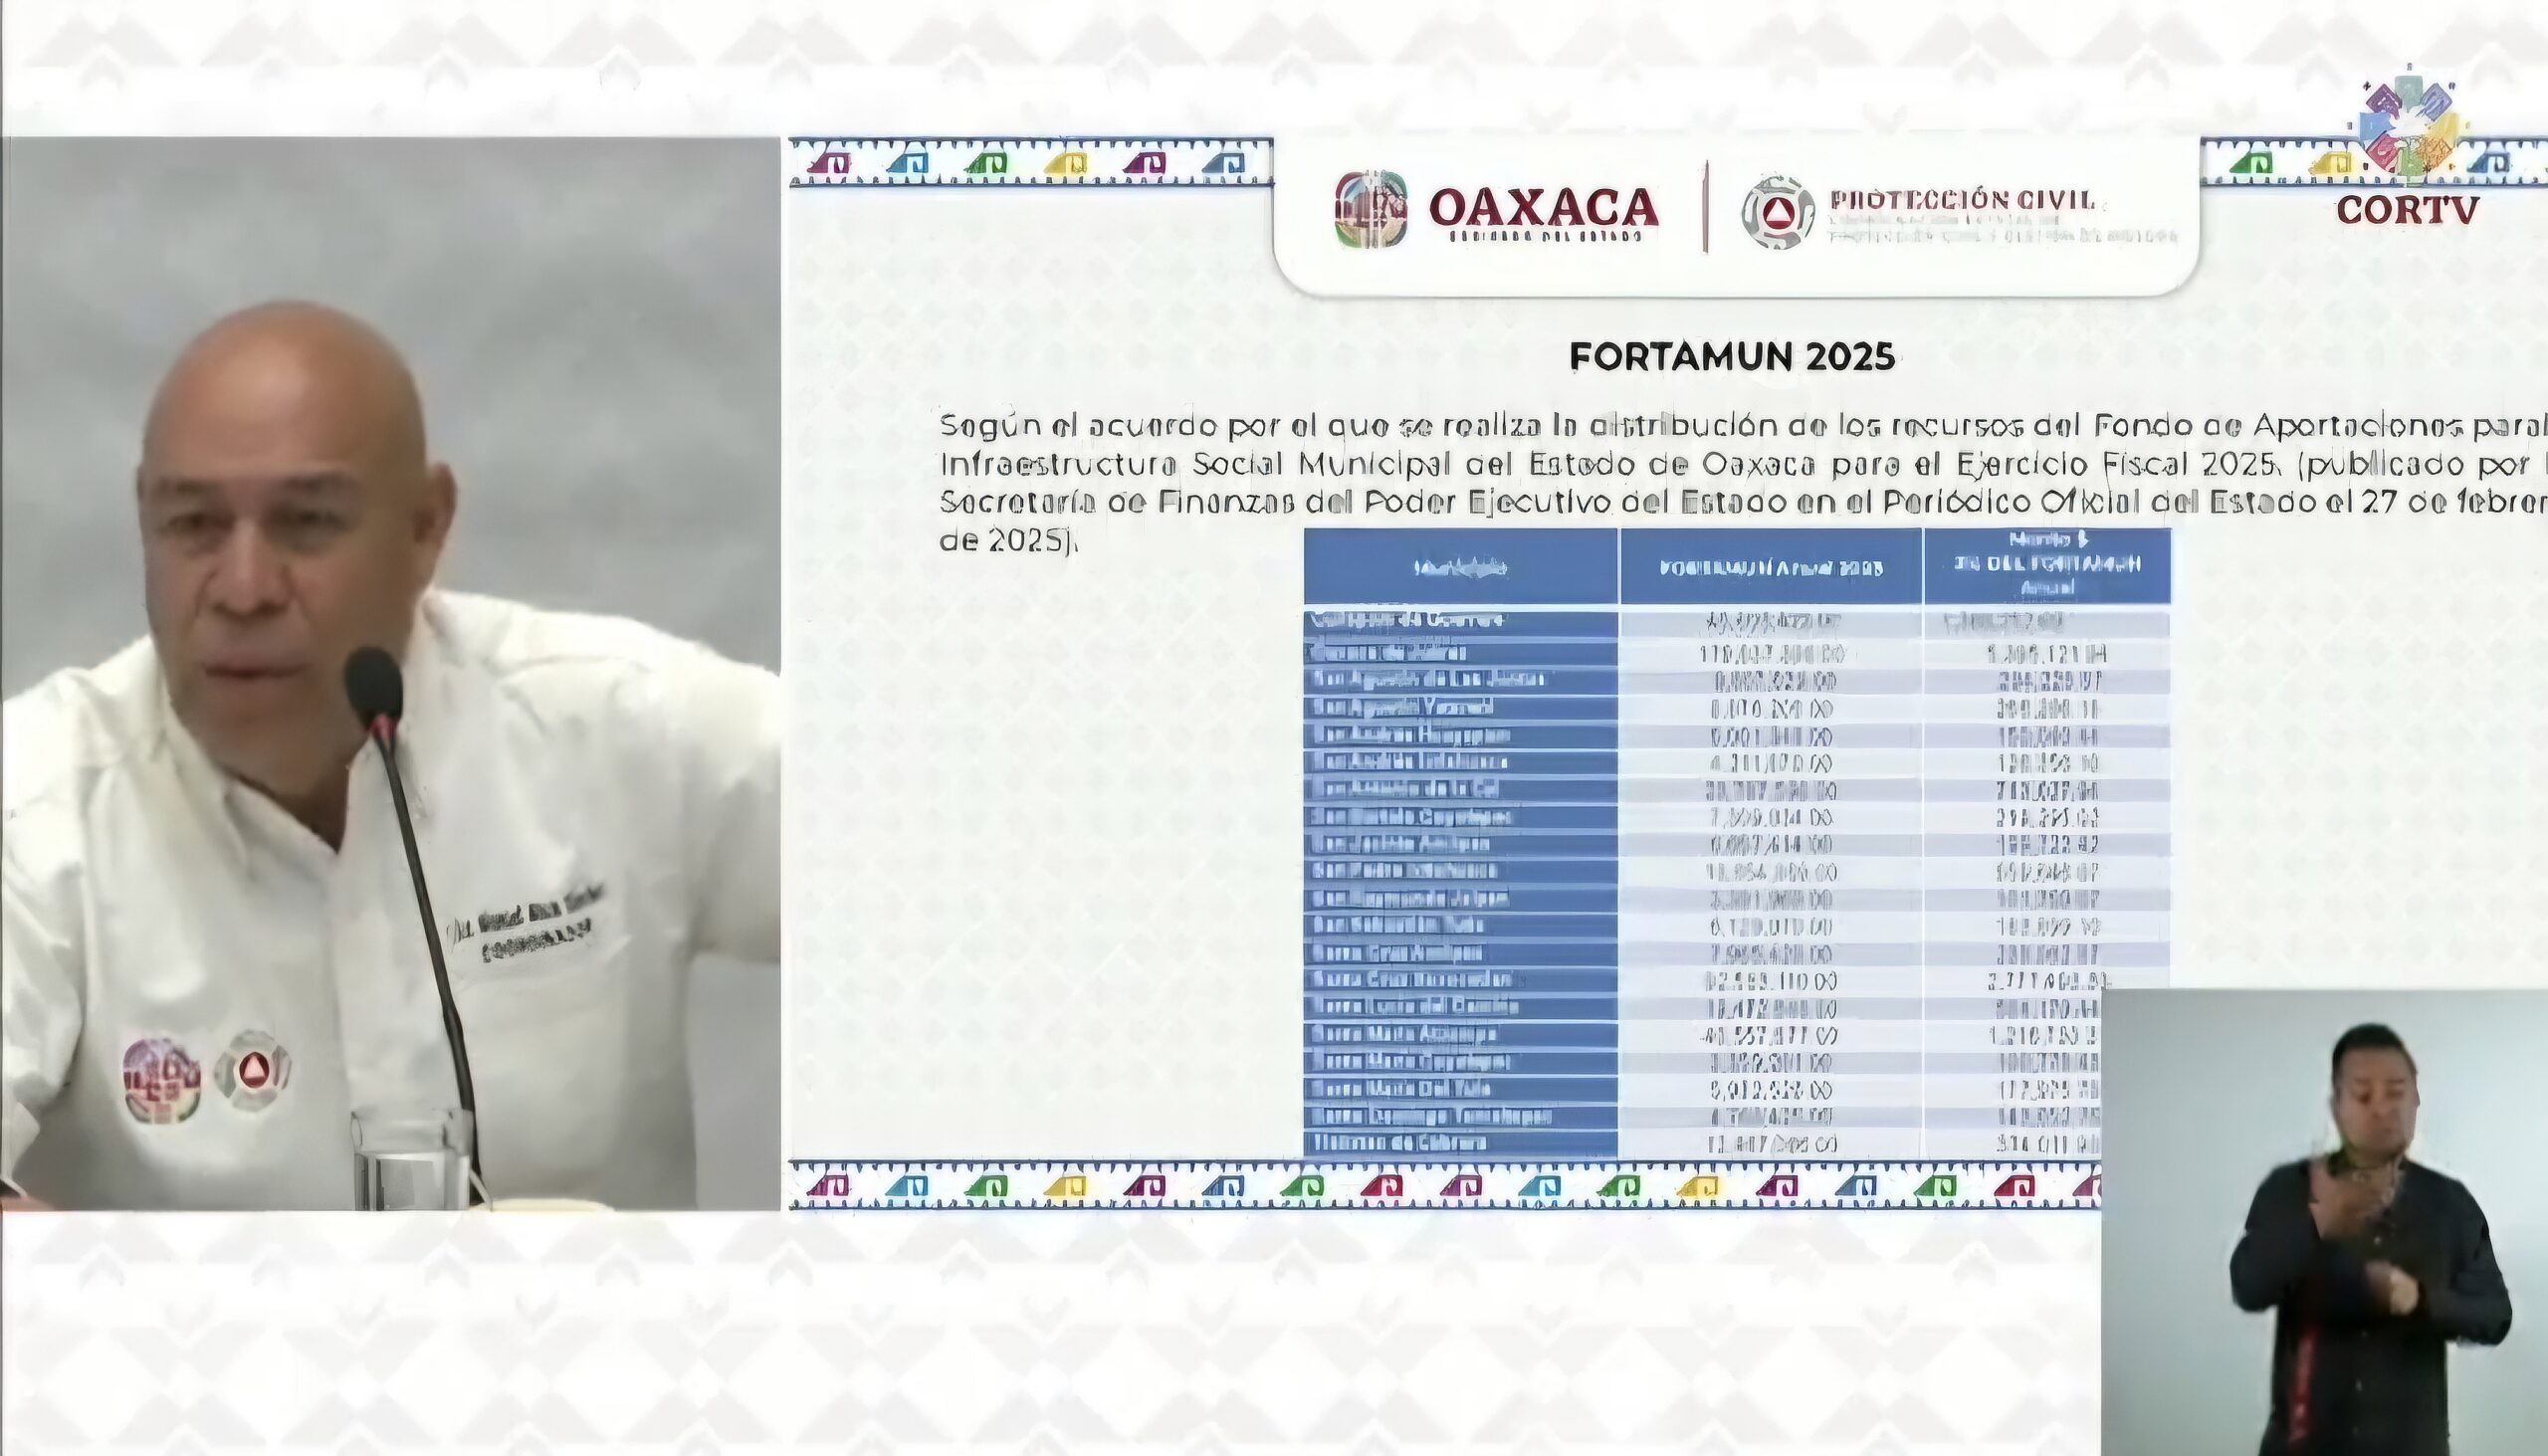
Task: Click the table's third column header
Action: point(2047,566)
